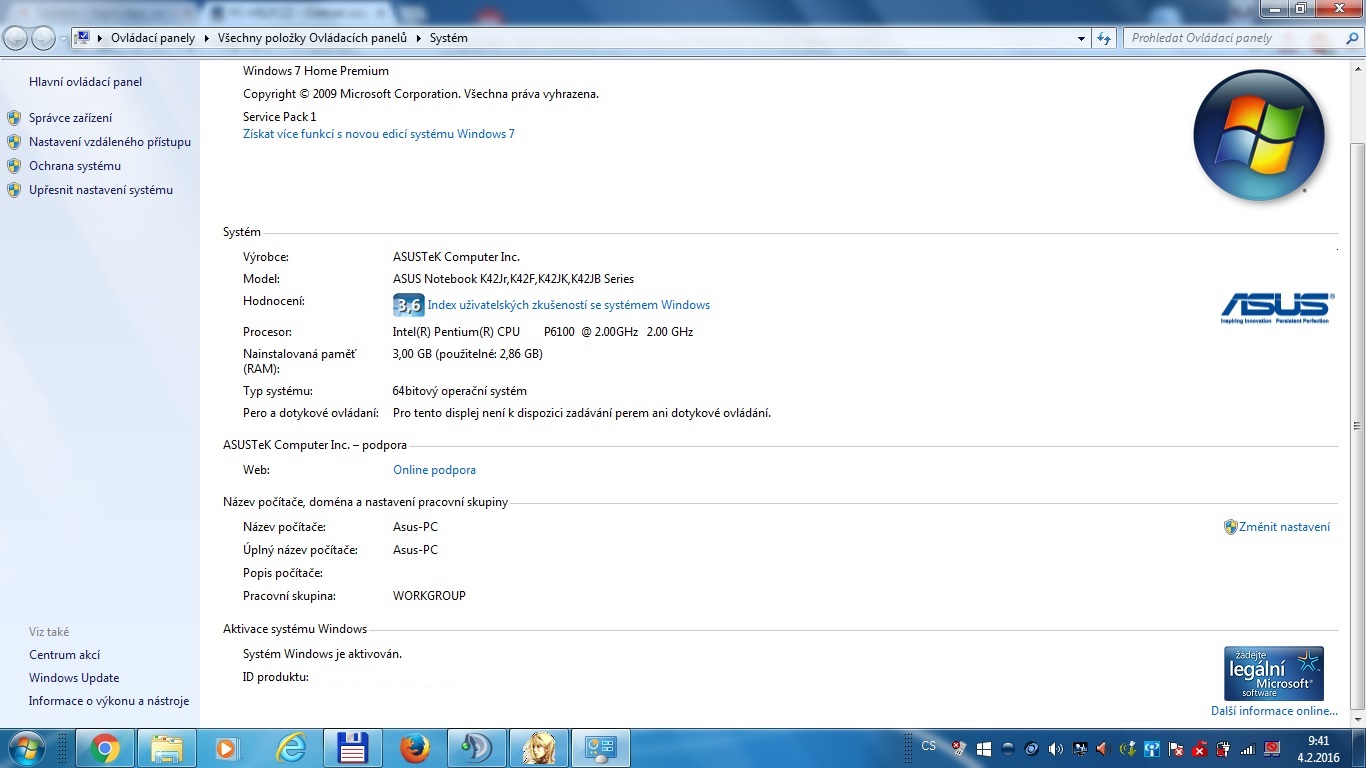Screen dimensions: 1366x768
Task: Click the green arrow tray icon
Action: [1128, 748]
